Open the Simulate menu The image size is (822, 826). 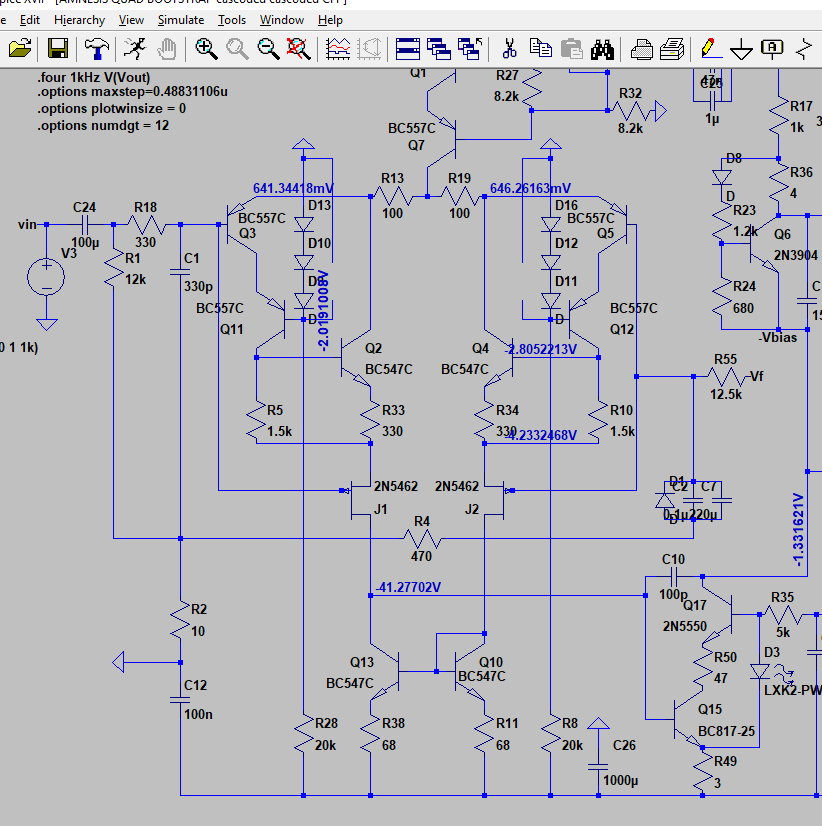click(x=181, y=20)
